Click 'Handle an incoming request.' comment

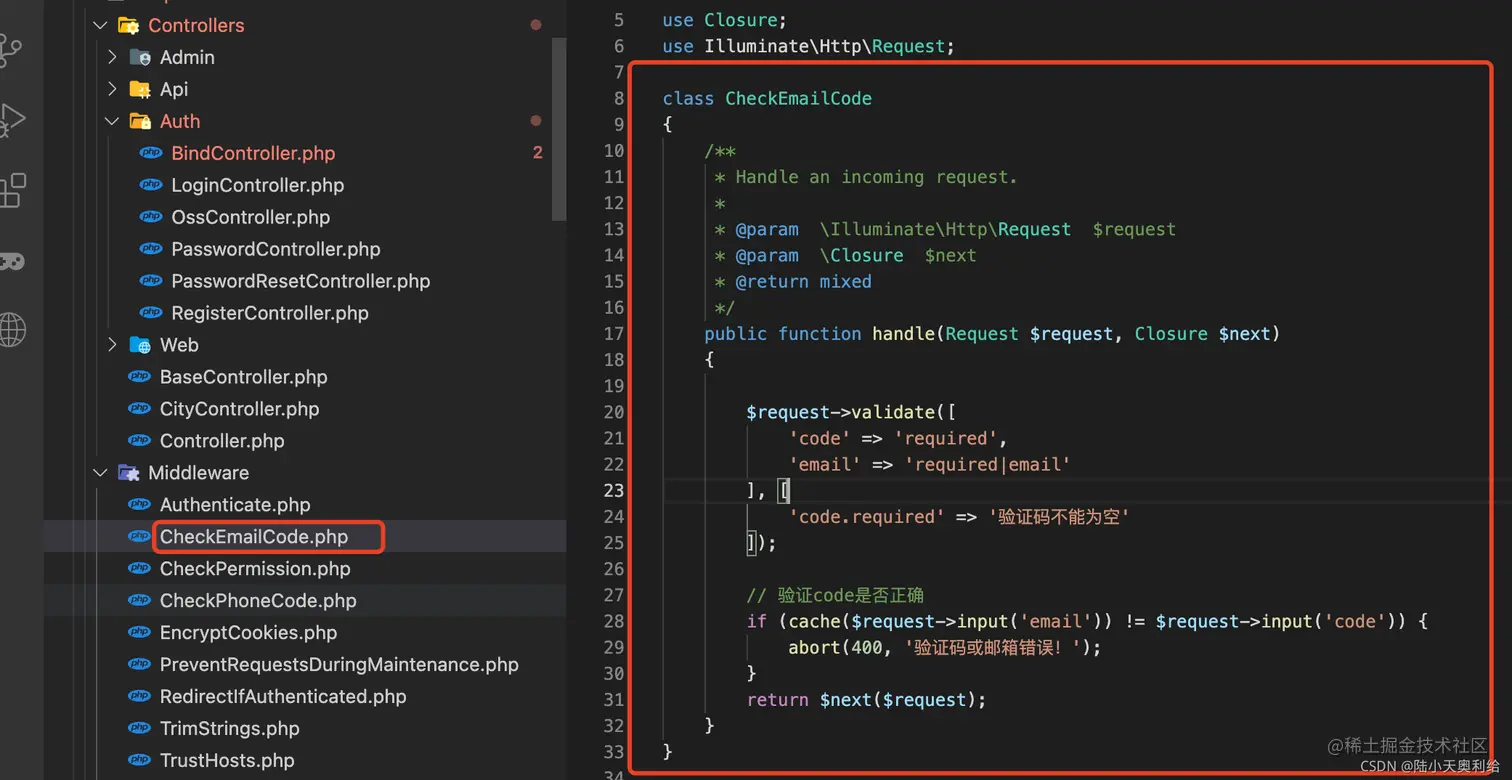[876, 177]
